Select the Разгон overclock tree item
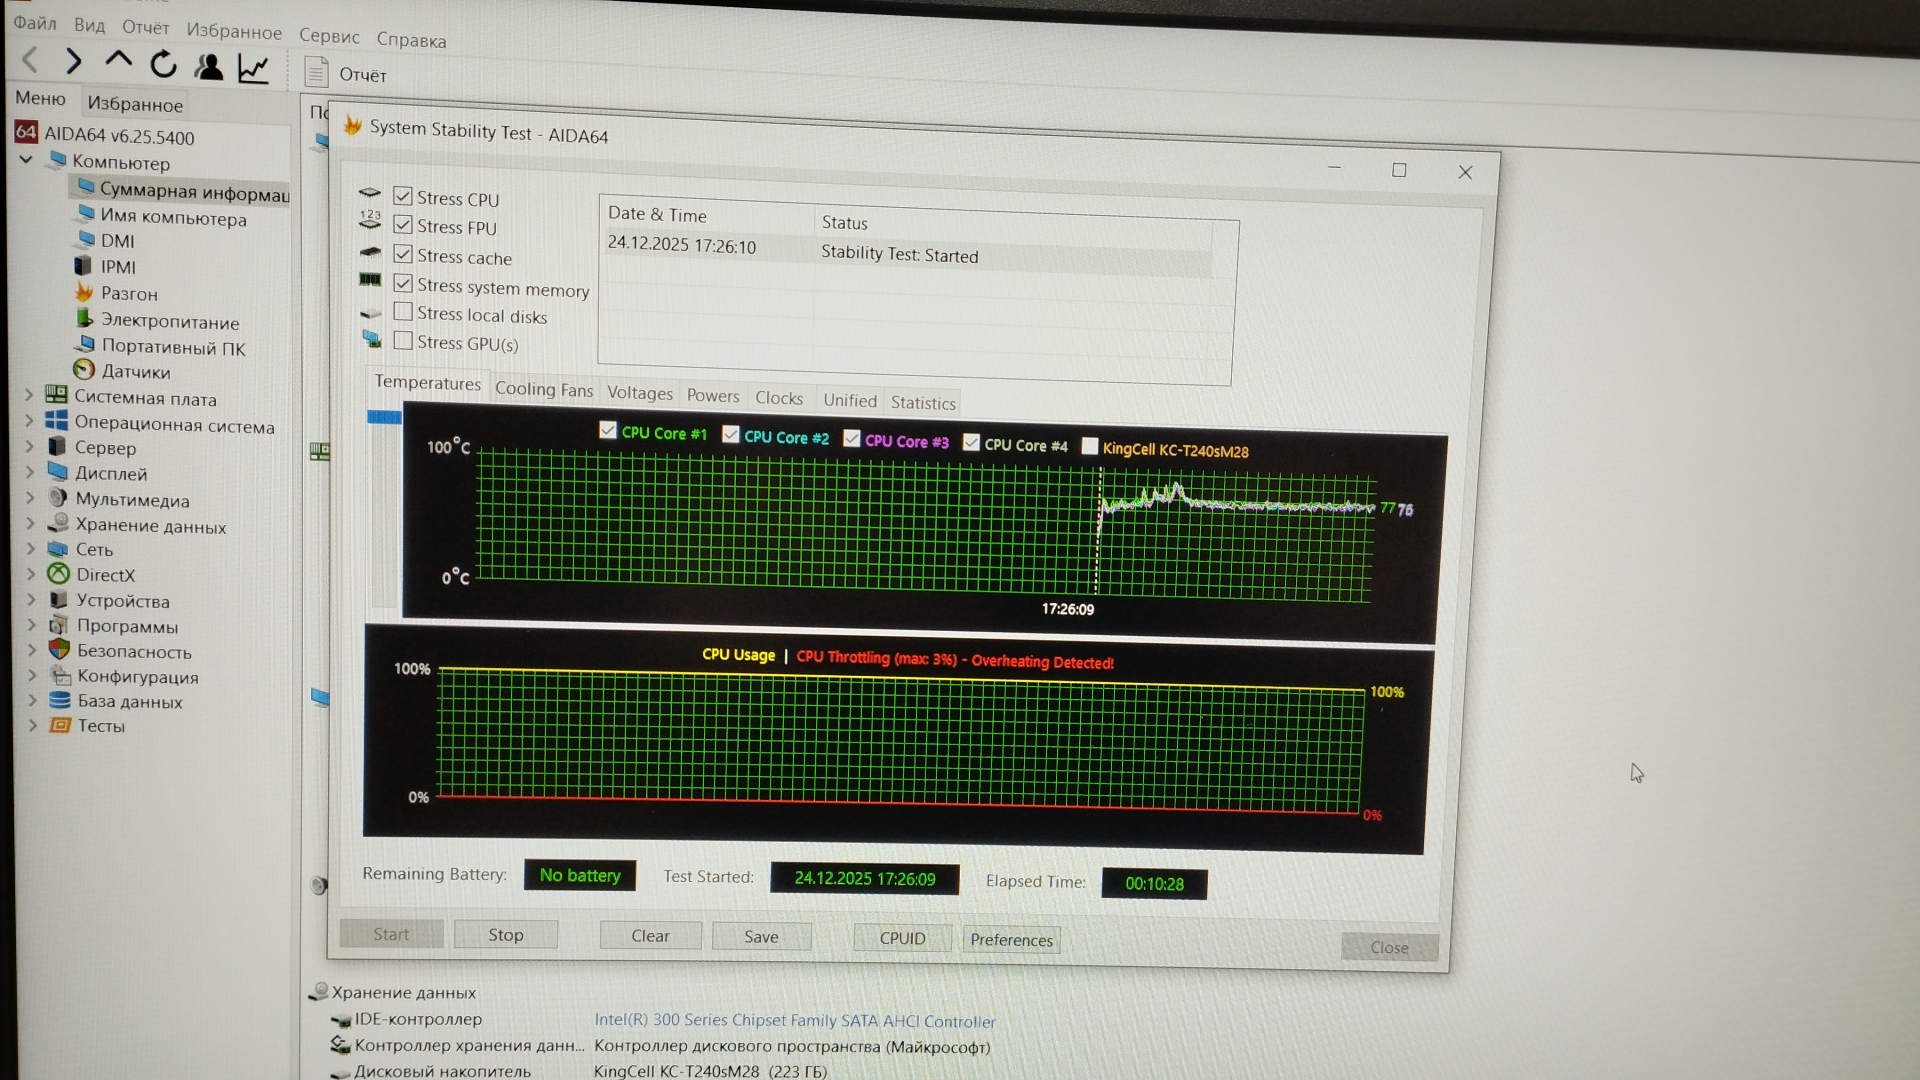 tap(129, 294)
